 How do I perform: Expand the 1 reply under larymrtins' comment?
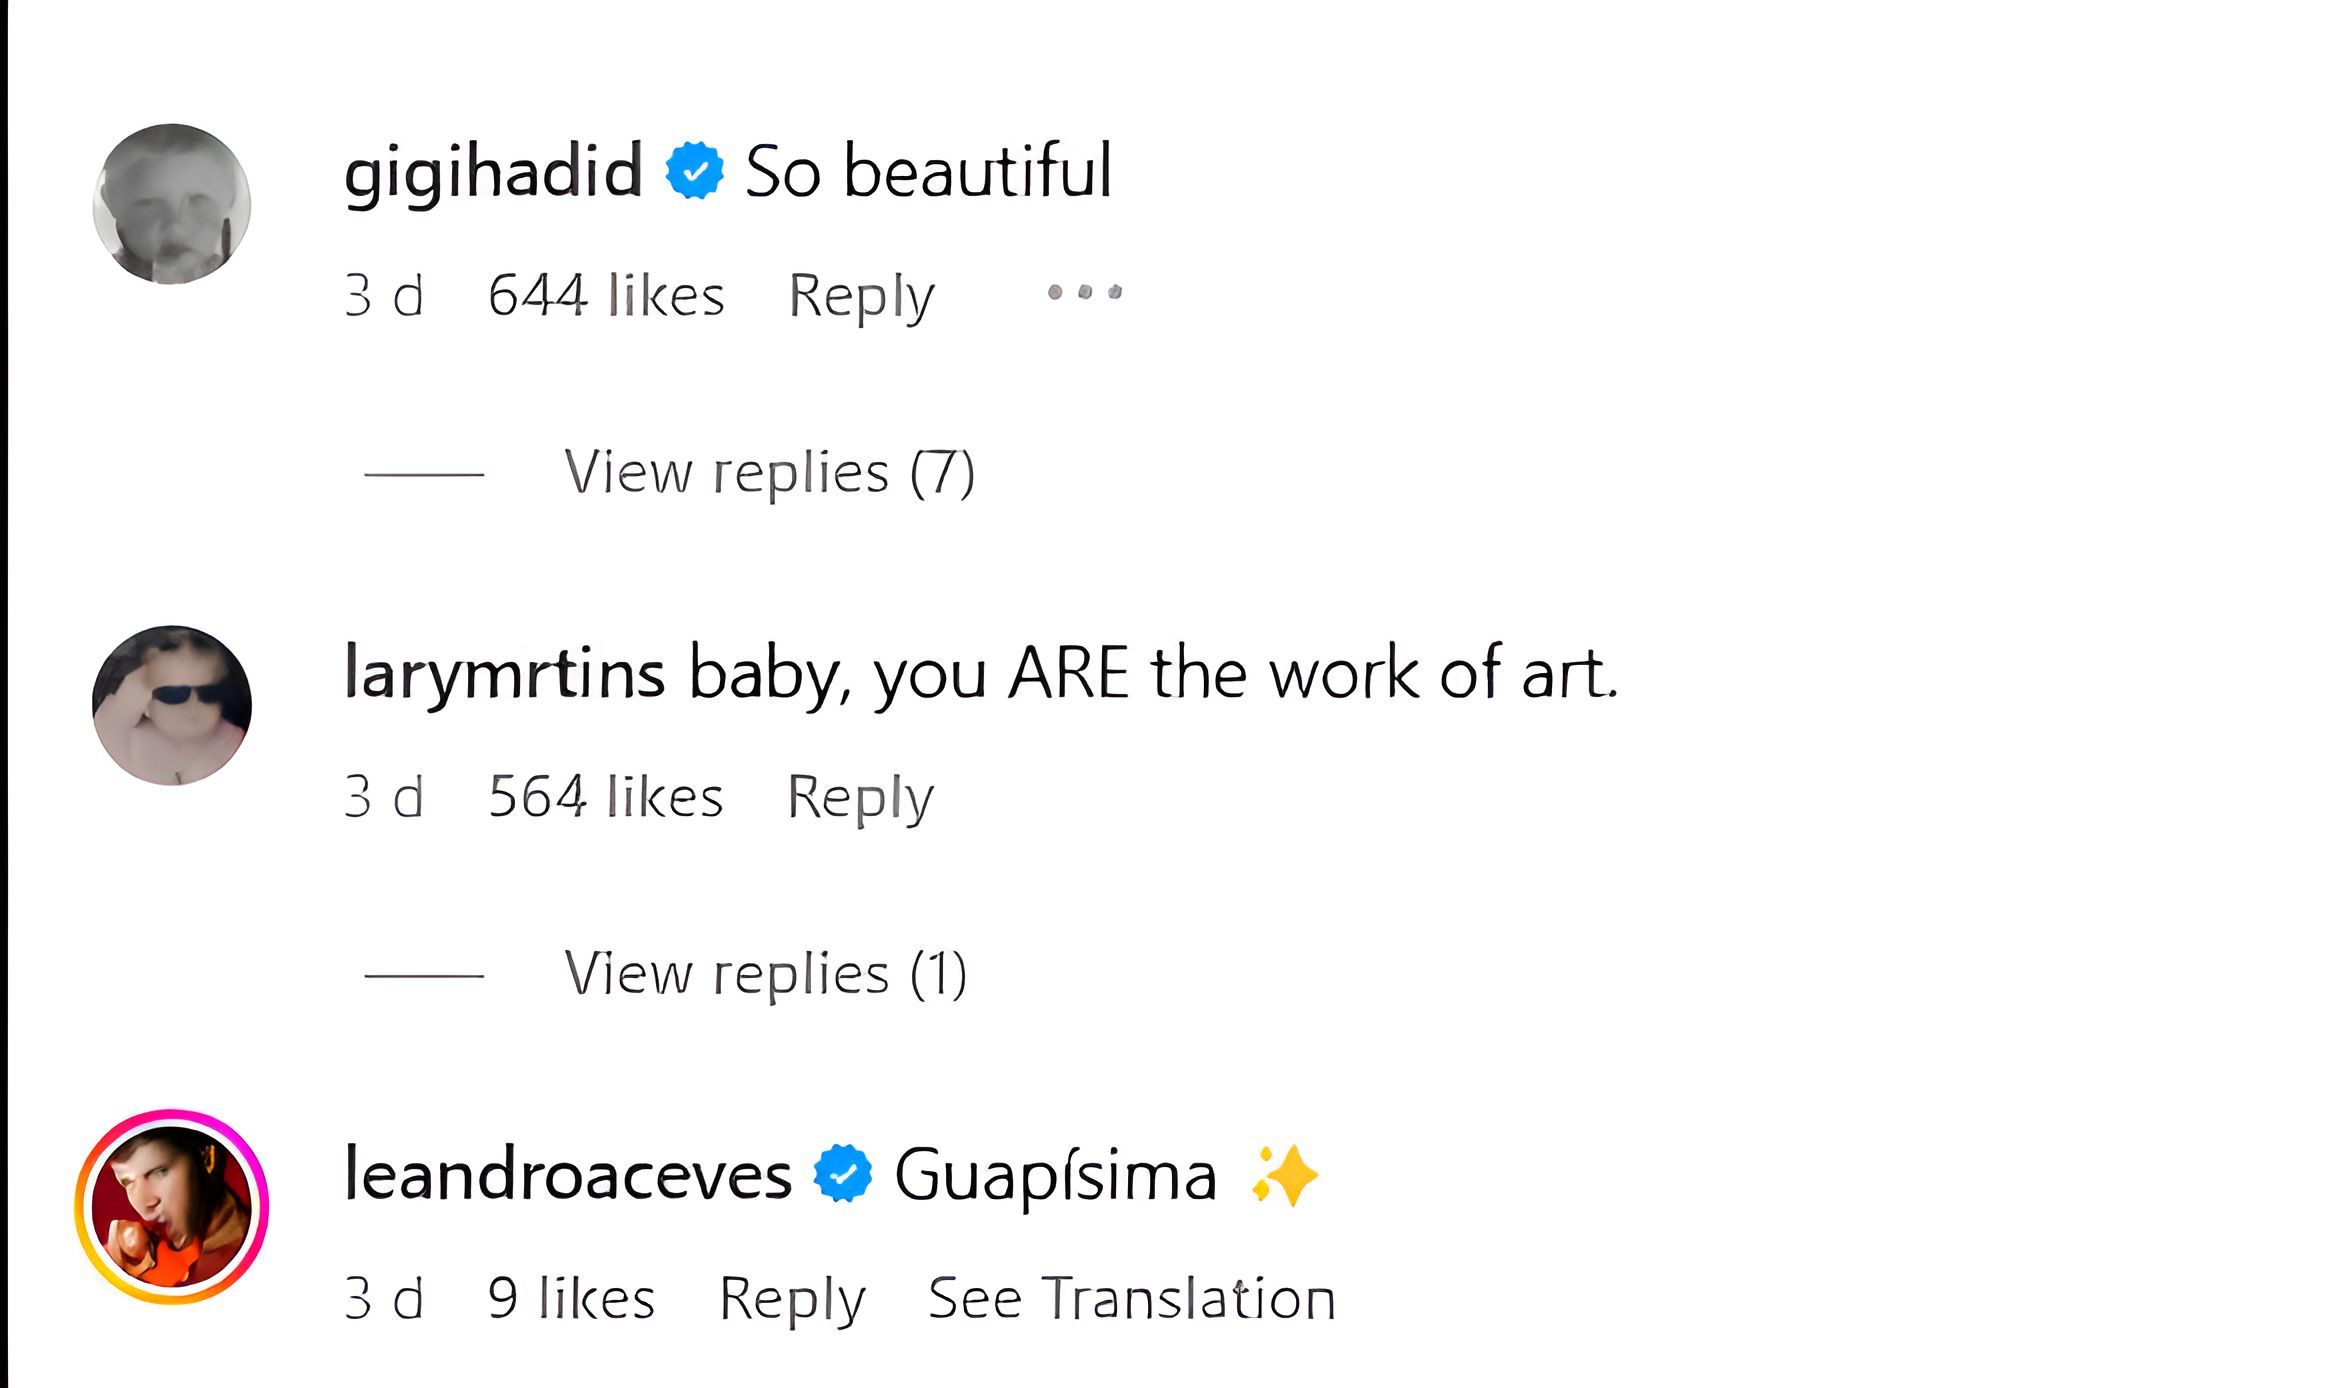[x=765, y=974]
